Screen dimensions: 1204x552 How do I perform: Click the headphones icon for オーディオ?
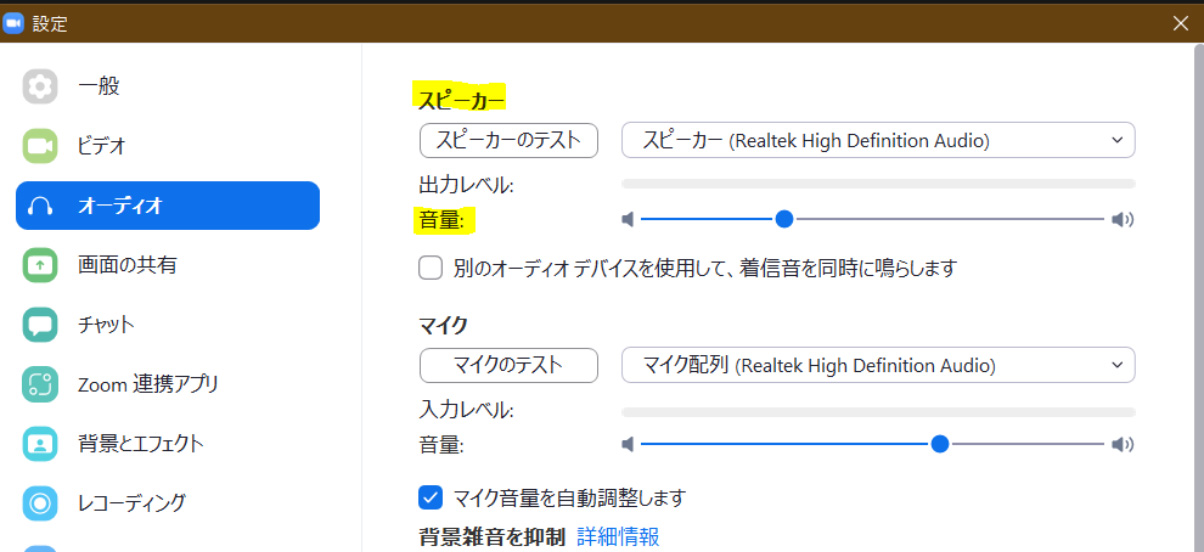[x=40, y=206]
